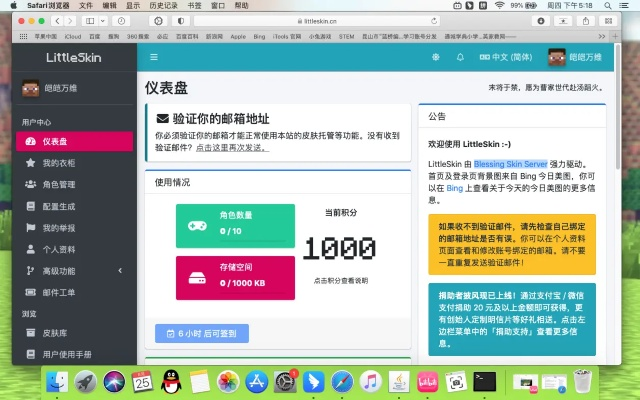This screenshot has width=640, height=400.
Task: Click the sidebar user avatar image
Action: [31, 88]
